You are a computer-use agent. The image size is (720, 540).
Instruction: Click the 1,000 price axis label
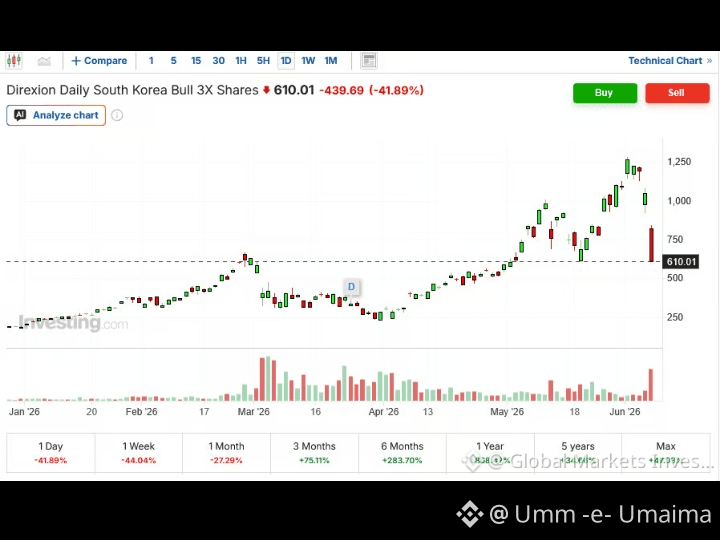[x=679, y=201]
